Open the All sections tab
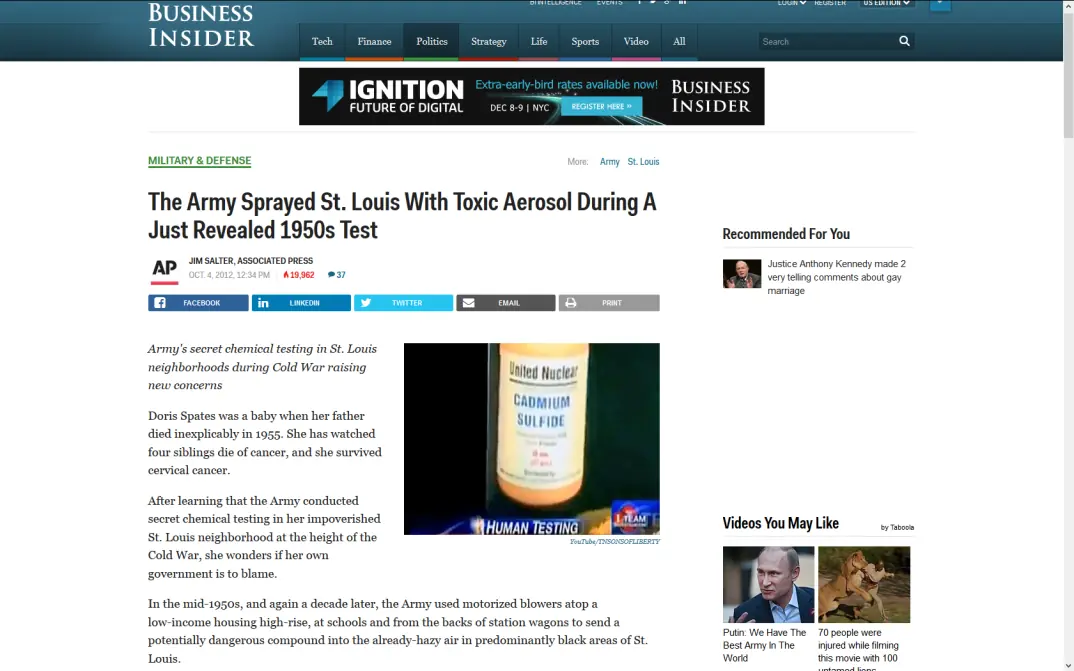The image size is (1074, 671). 679,42
